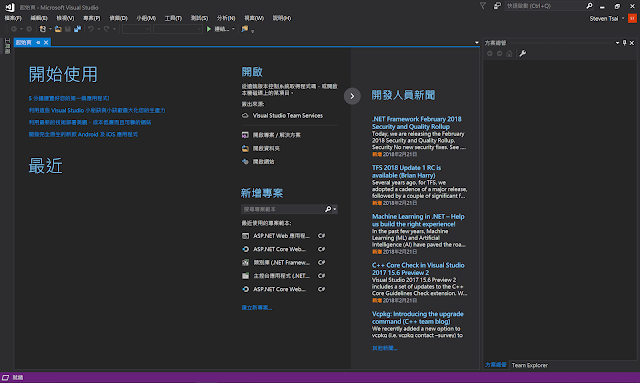This screenshot has height=383, width=640.
Task: Click the Send Feedback icon in title bar
Action: (x=497, y=6)
